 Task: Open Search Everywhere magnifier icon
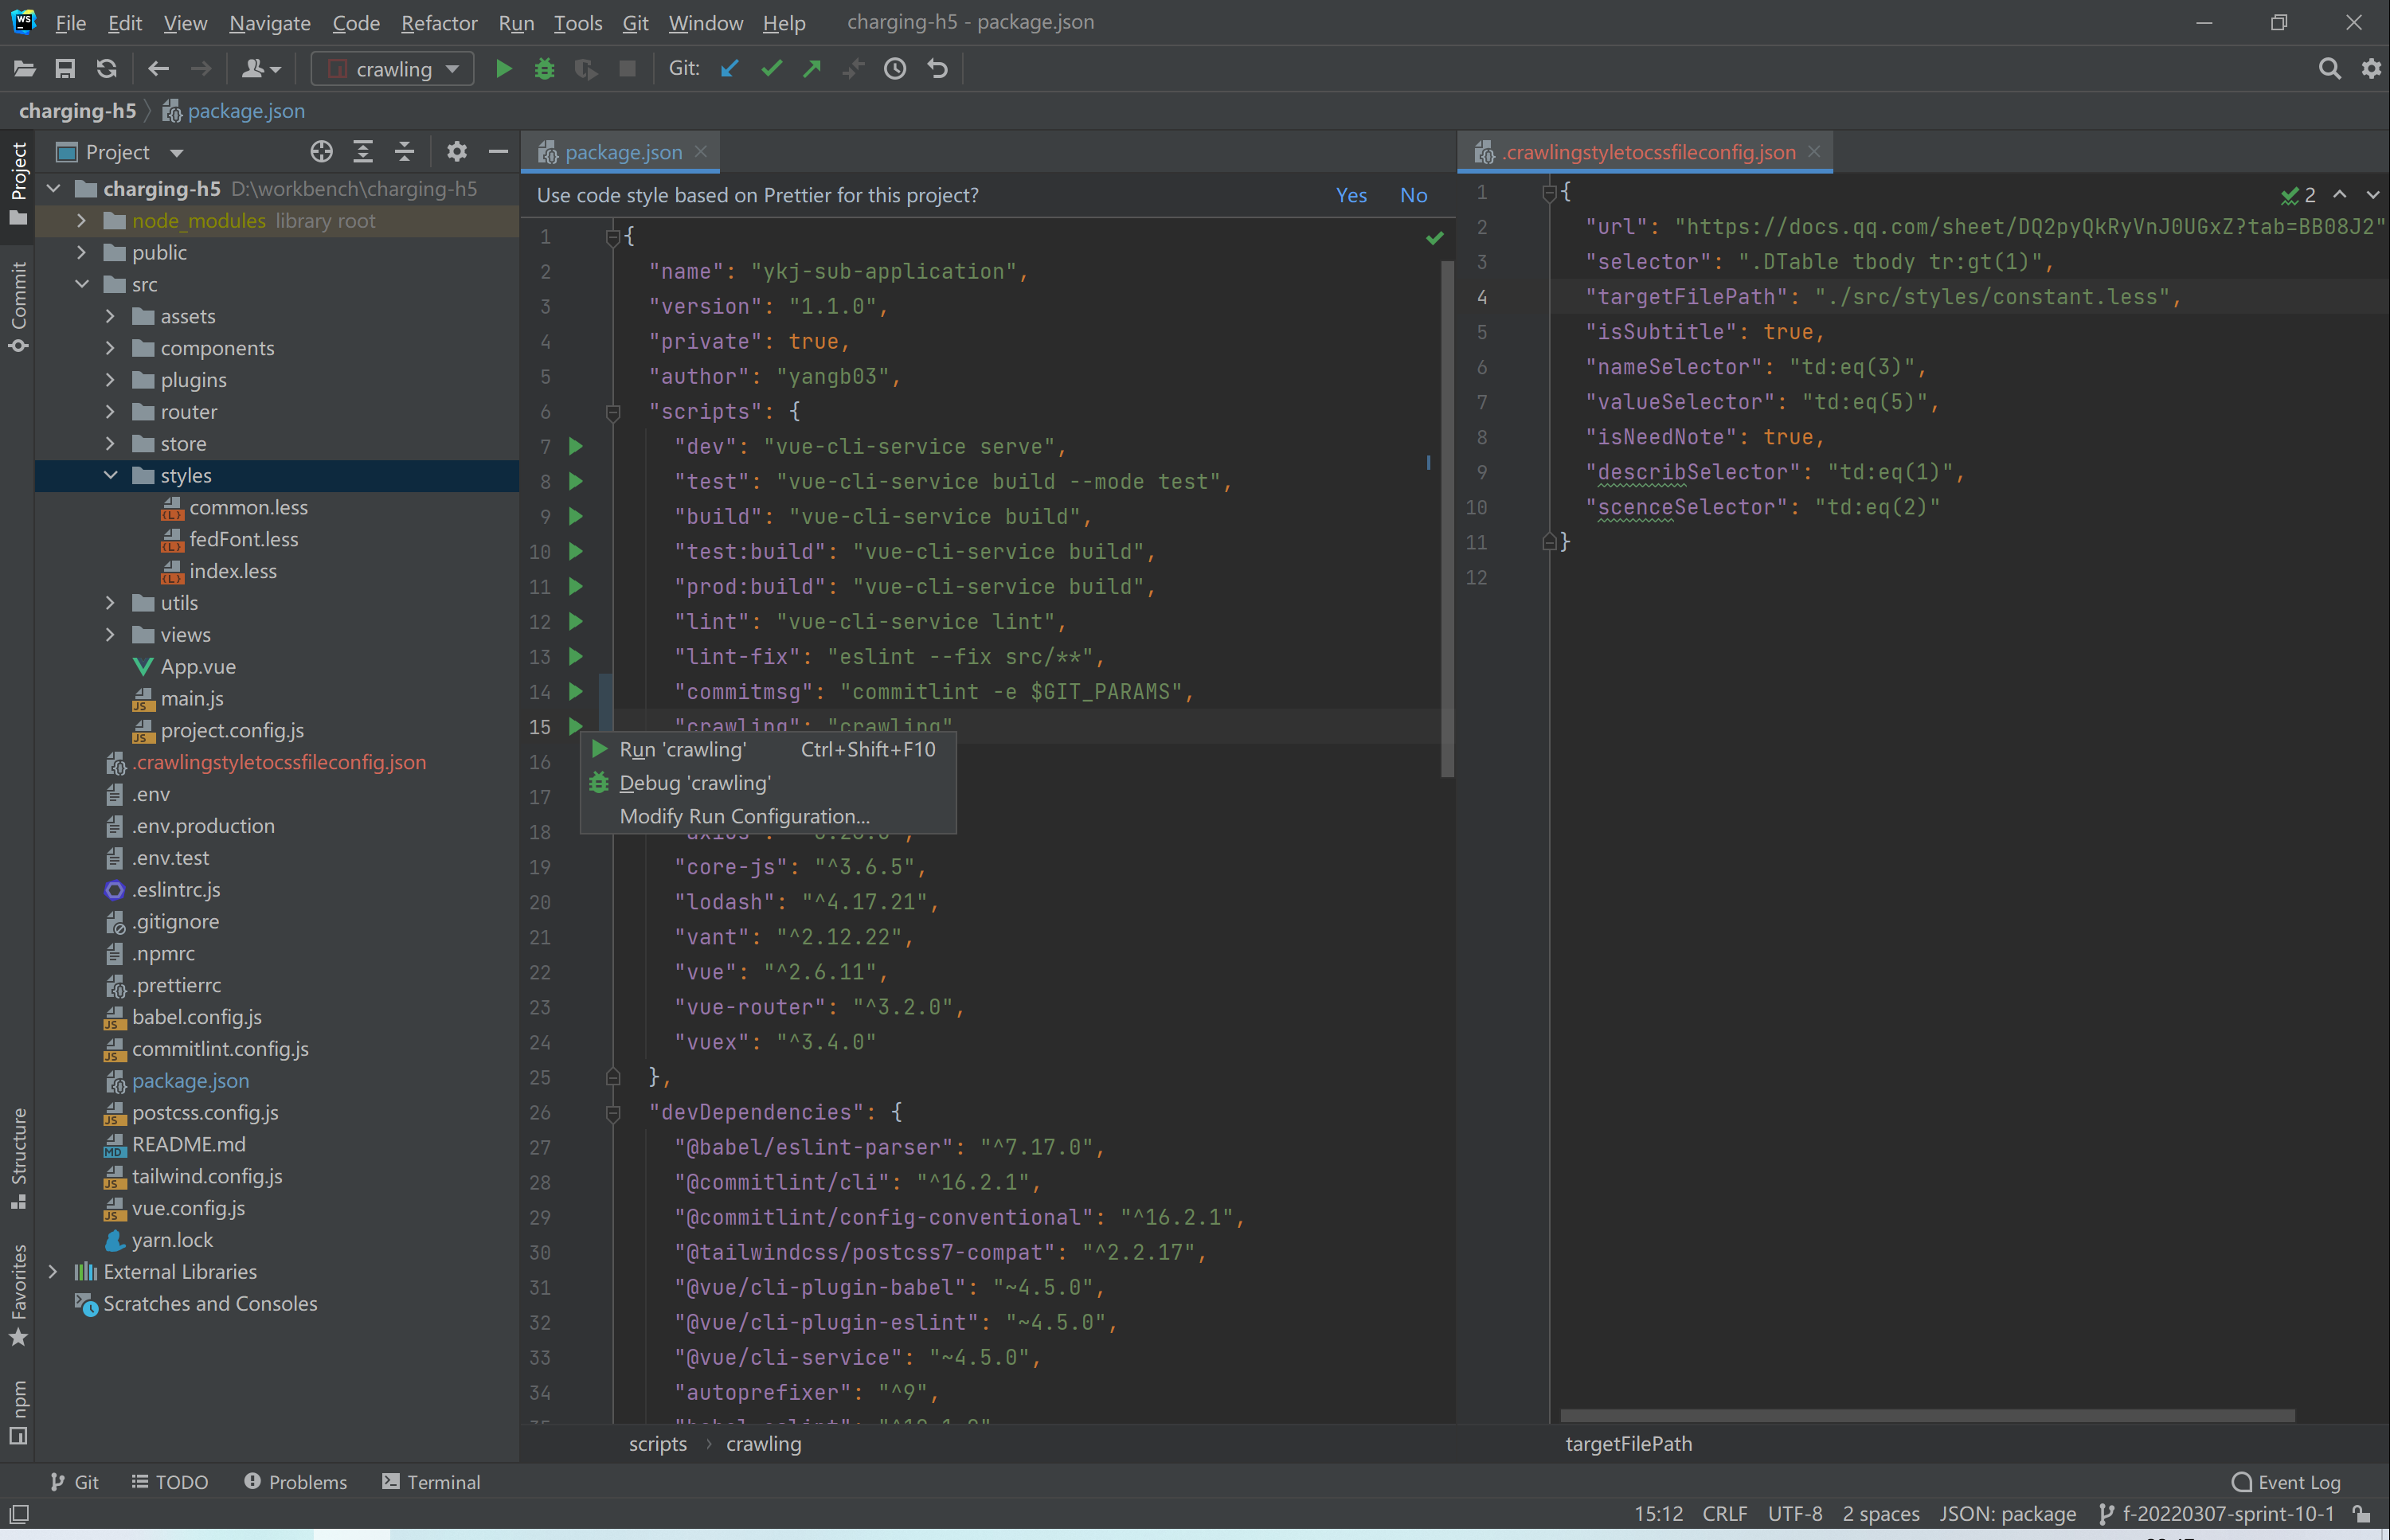click(2329, 69)
